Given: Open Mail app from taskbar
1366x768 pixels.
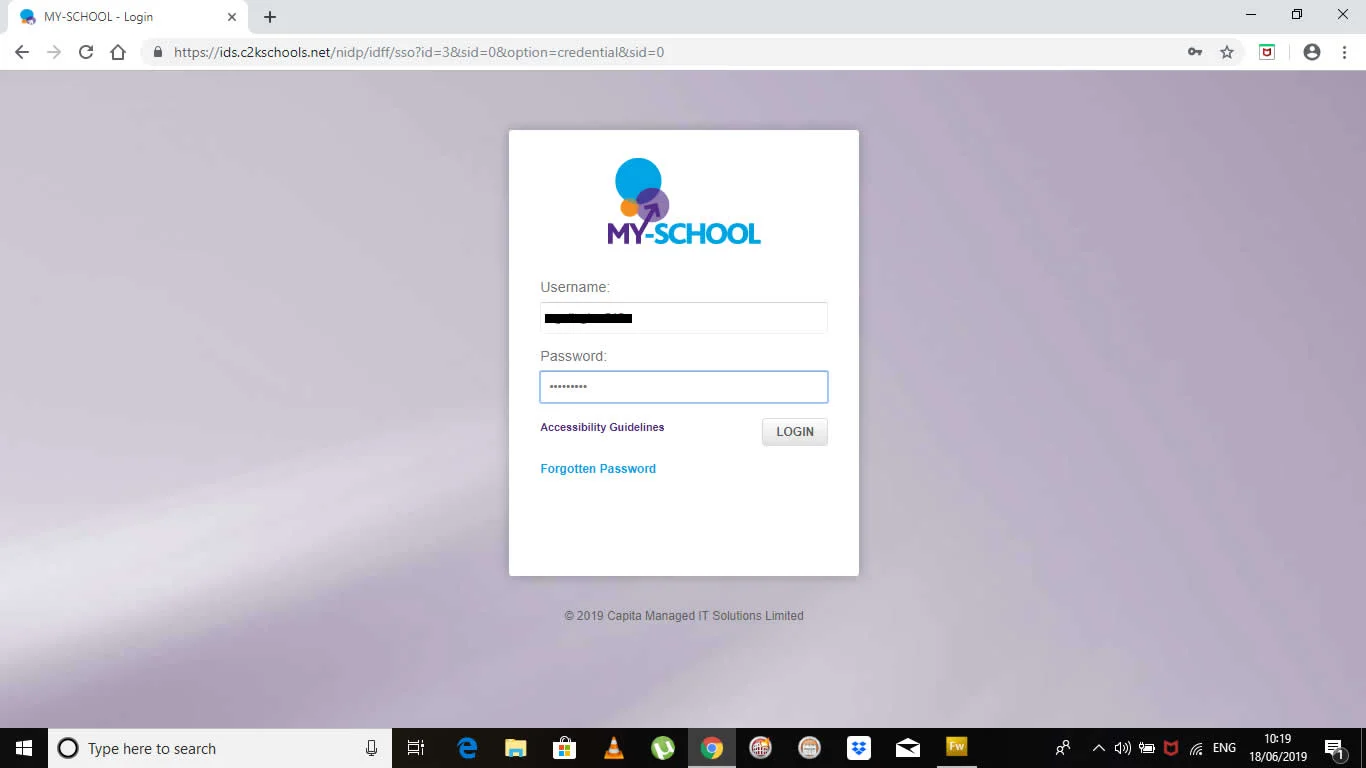Looking at the screenshot, I should [x=908, y=748].
